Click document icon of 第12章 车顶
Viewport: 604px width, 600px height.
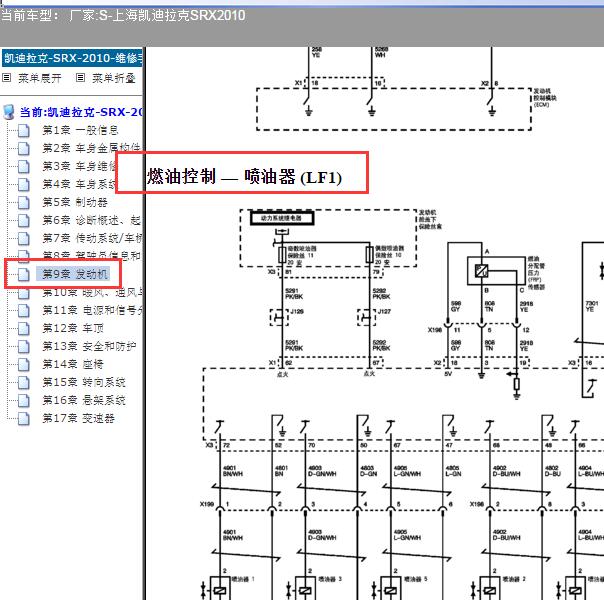coord(23,328)
